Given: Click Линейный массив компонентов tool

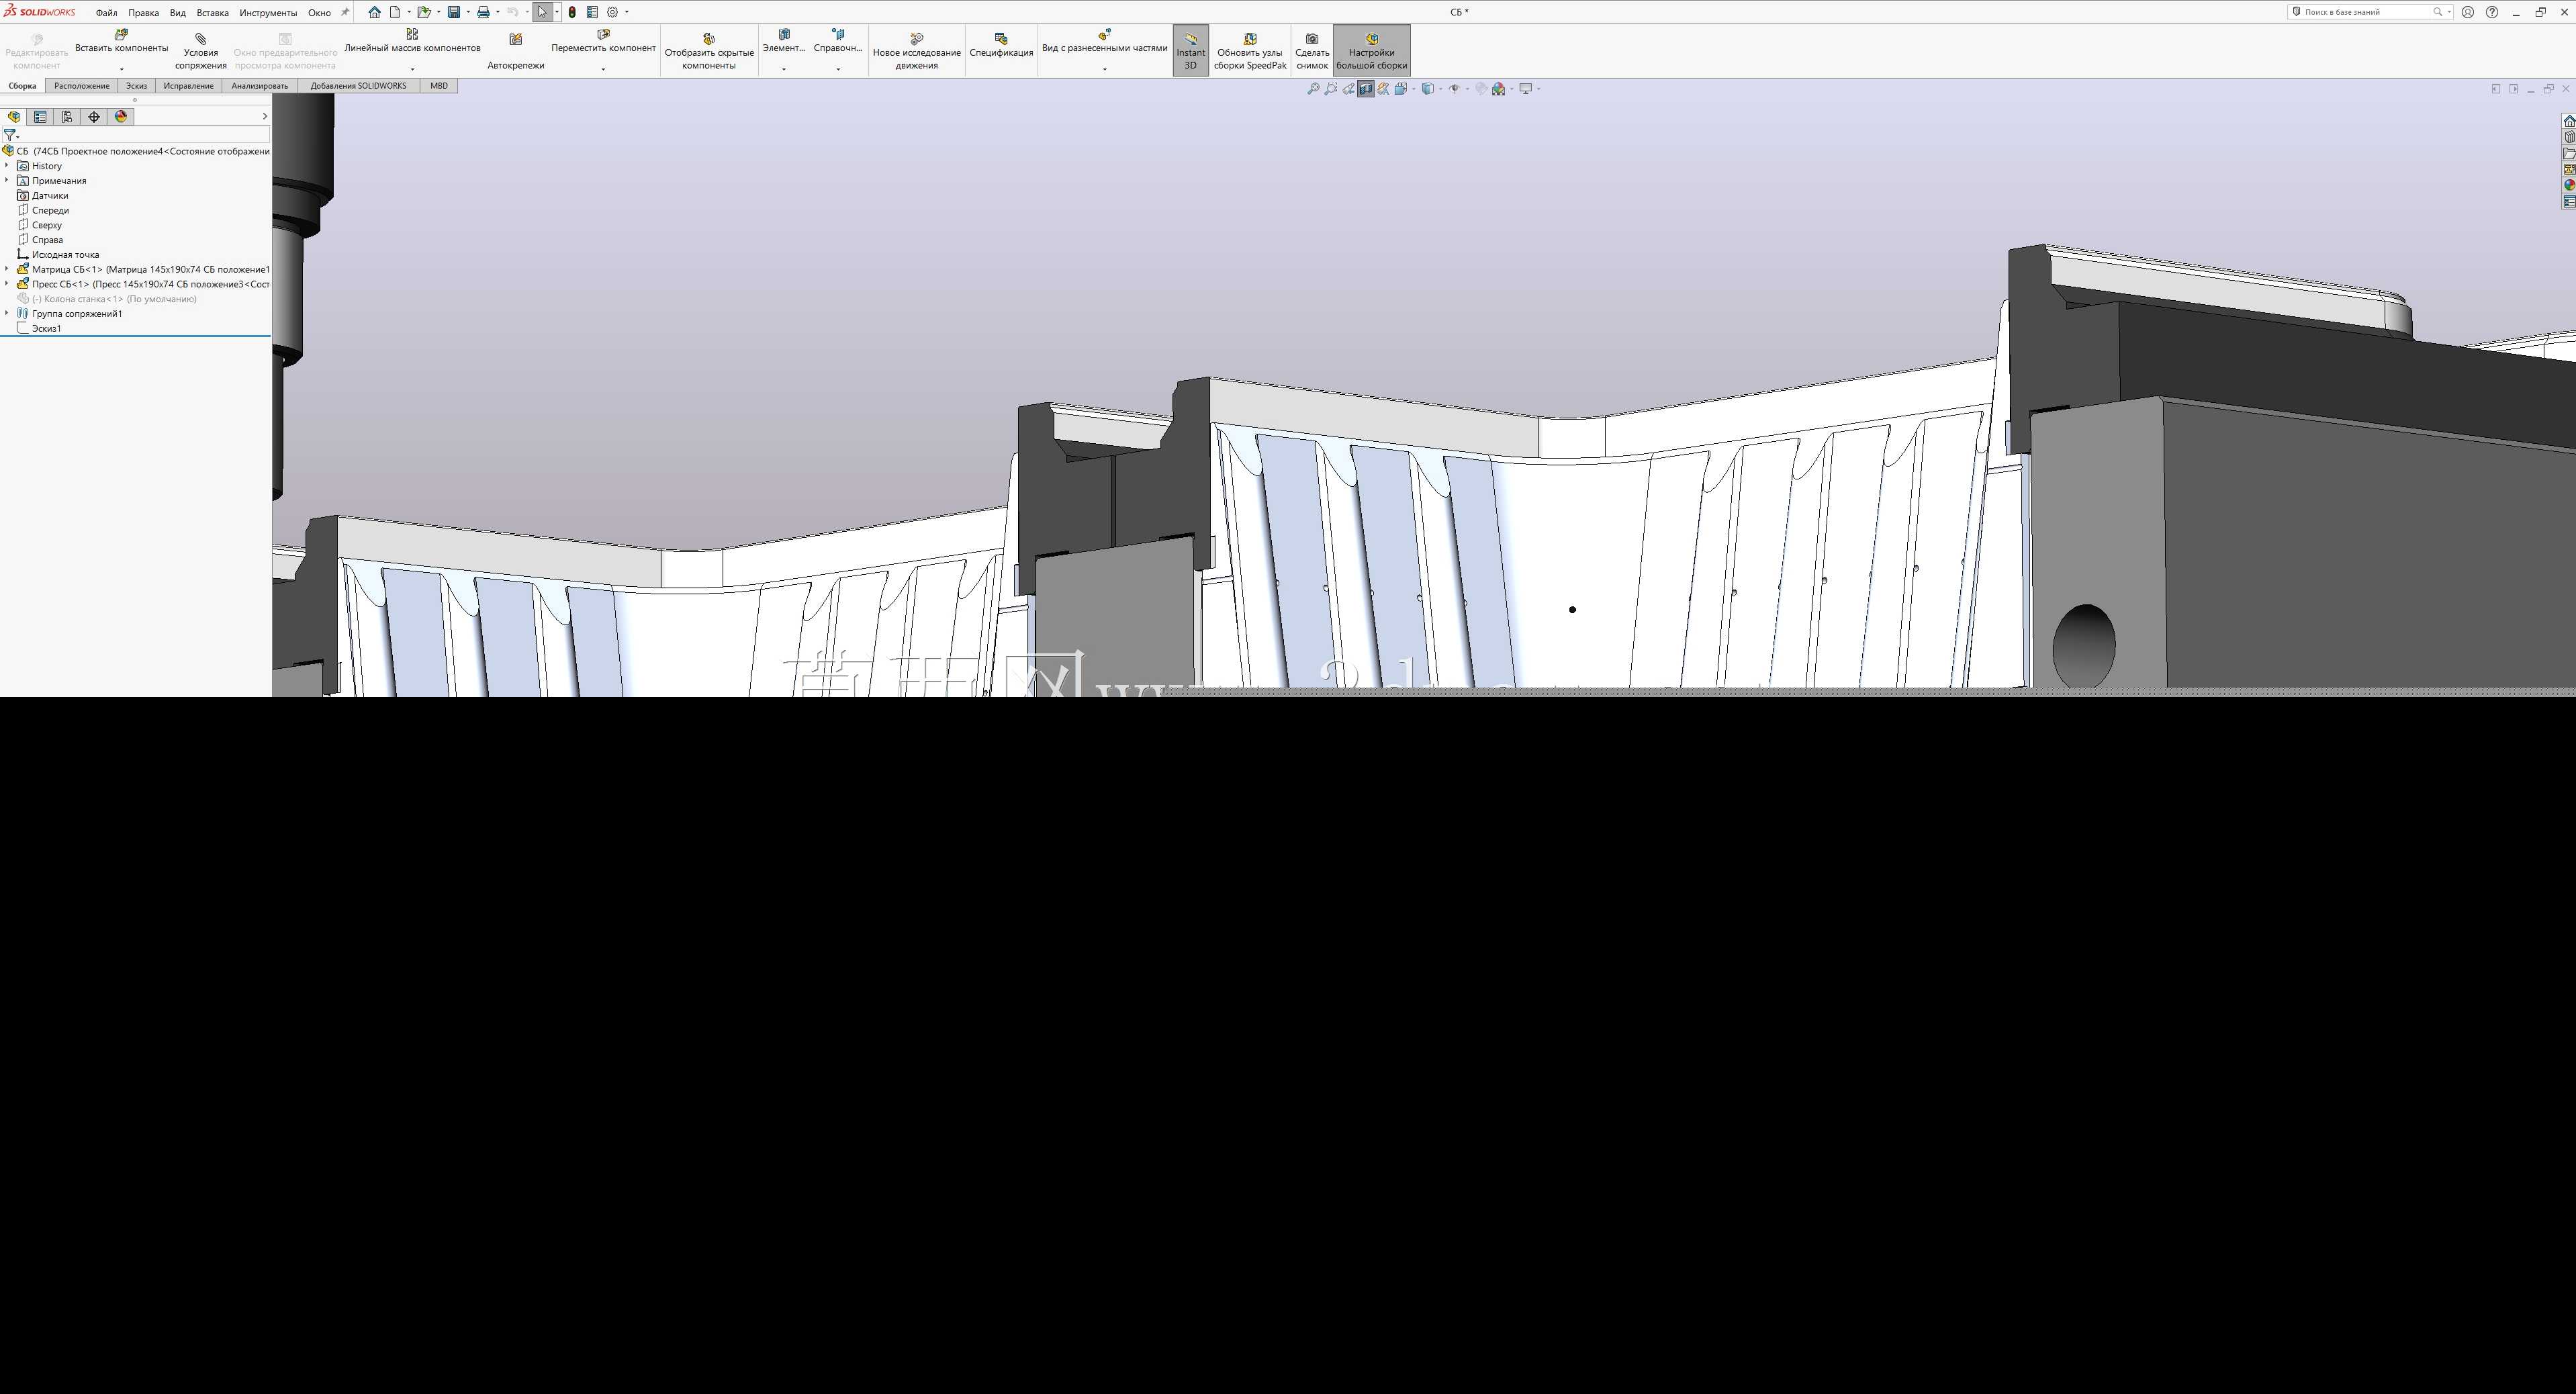Looking at the screenshot, I should (x=412, y=42).
